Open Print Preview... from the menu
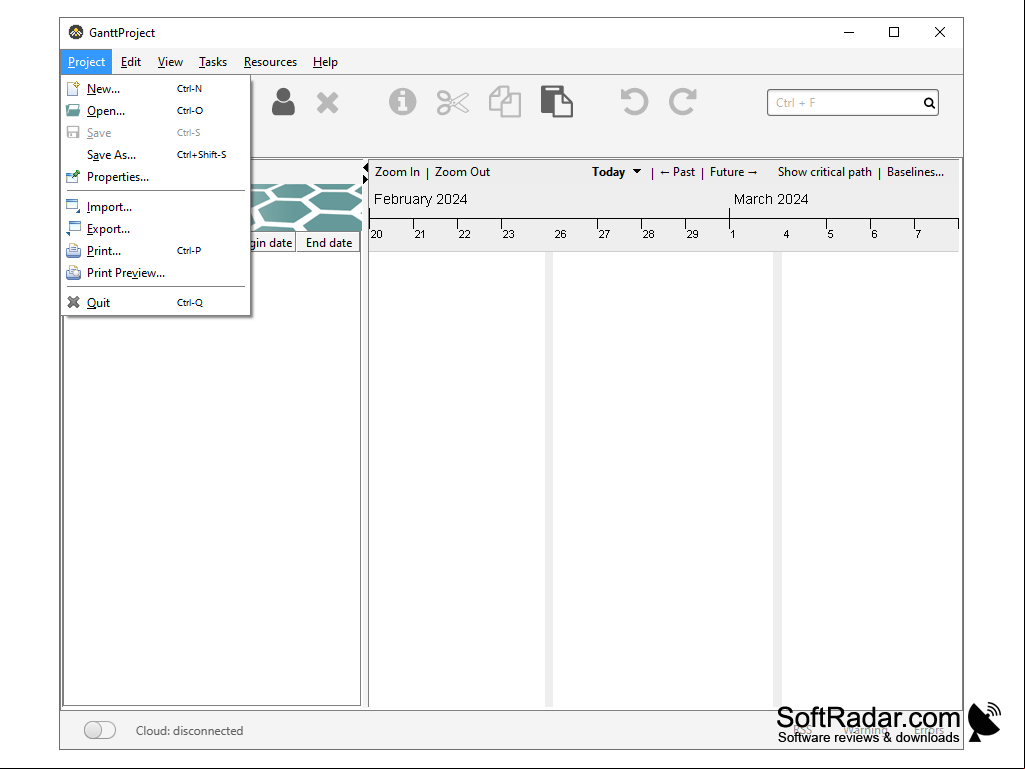Image resolution: width=1025 pixels, height=769 pixels. coord(156,273)
